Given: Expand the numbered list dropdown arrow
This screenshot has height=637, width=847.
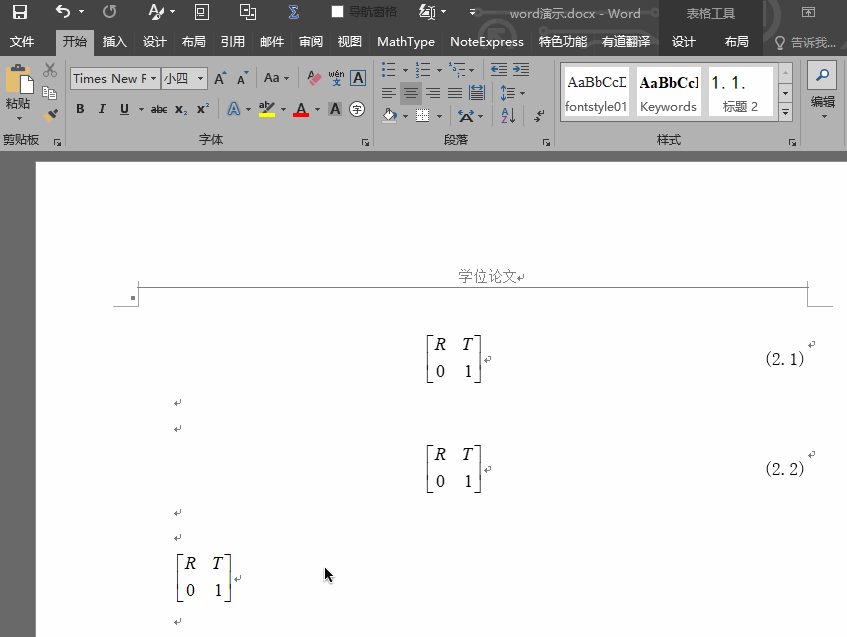Looking at the screenshot, I should click(439, 70).
